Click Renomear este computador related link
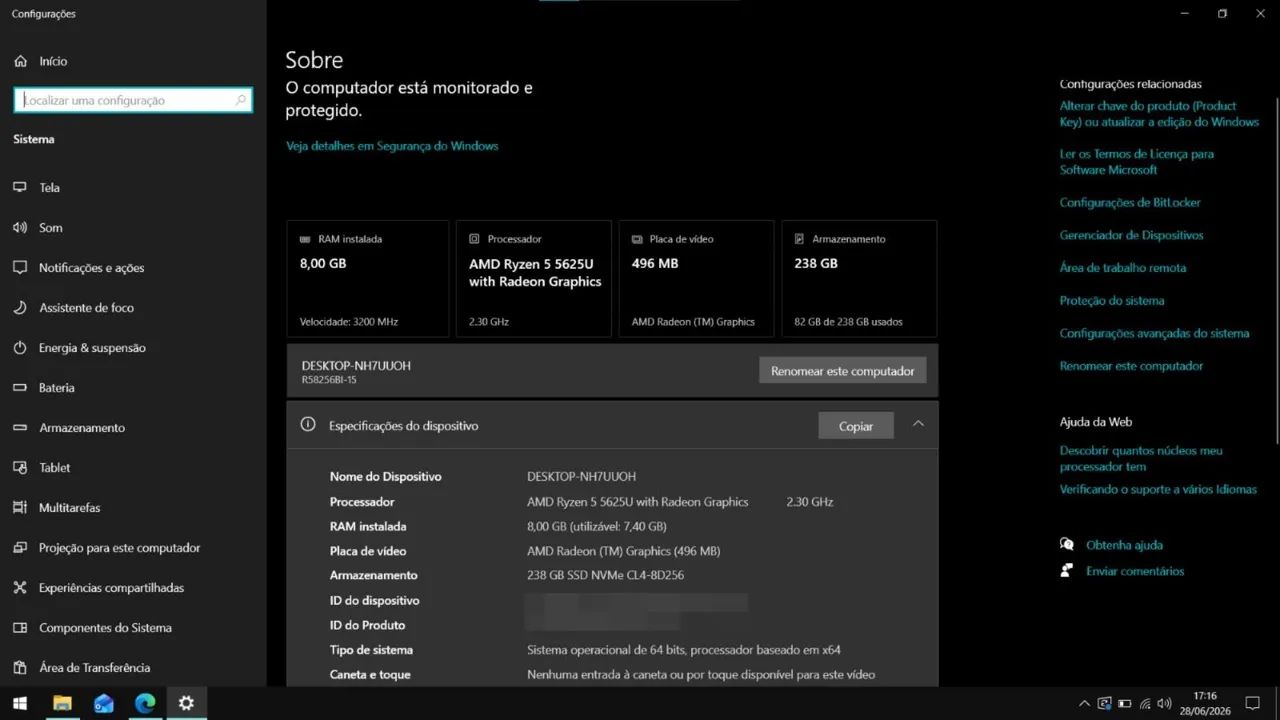The width and height of the screenshot is (1280, 720). [1131, 366]
